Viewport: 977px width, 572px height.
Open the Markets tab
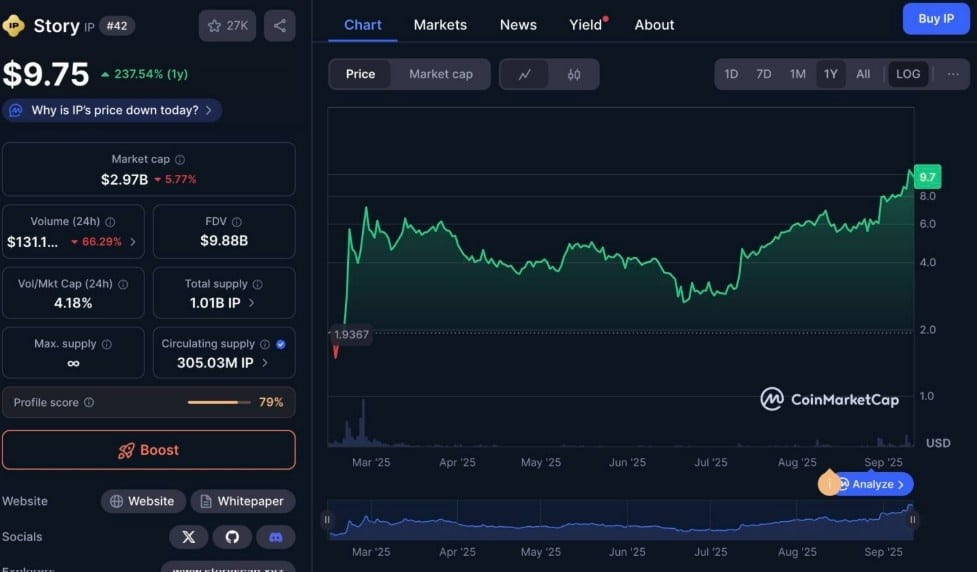coord(440,25)
